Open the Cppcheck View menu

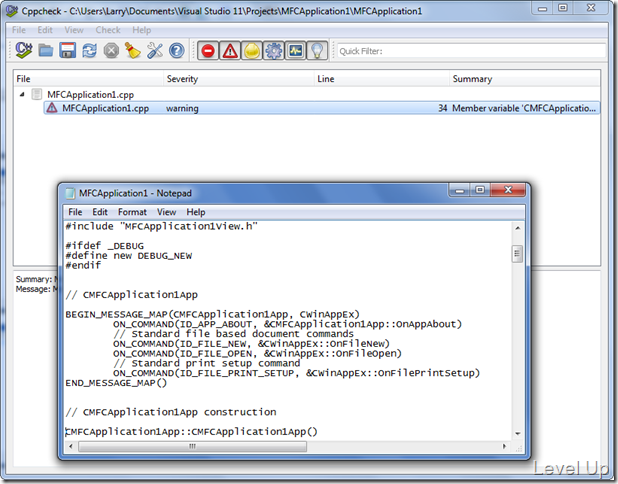tap(74, 30)
